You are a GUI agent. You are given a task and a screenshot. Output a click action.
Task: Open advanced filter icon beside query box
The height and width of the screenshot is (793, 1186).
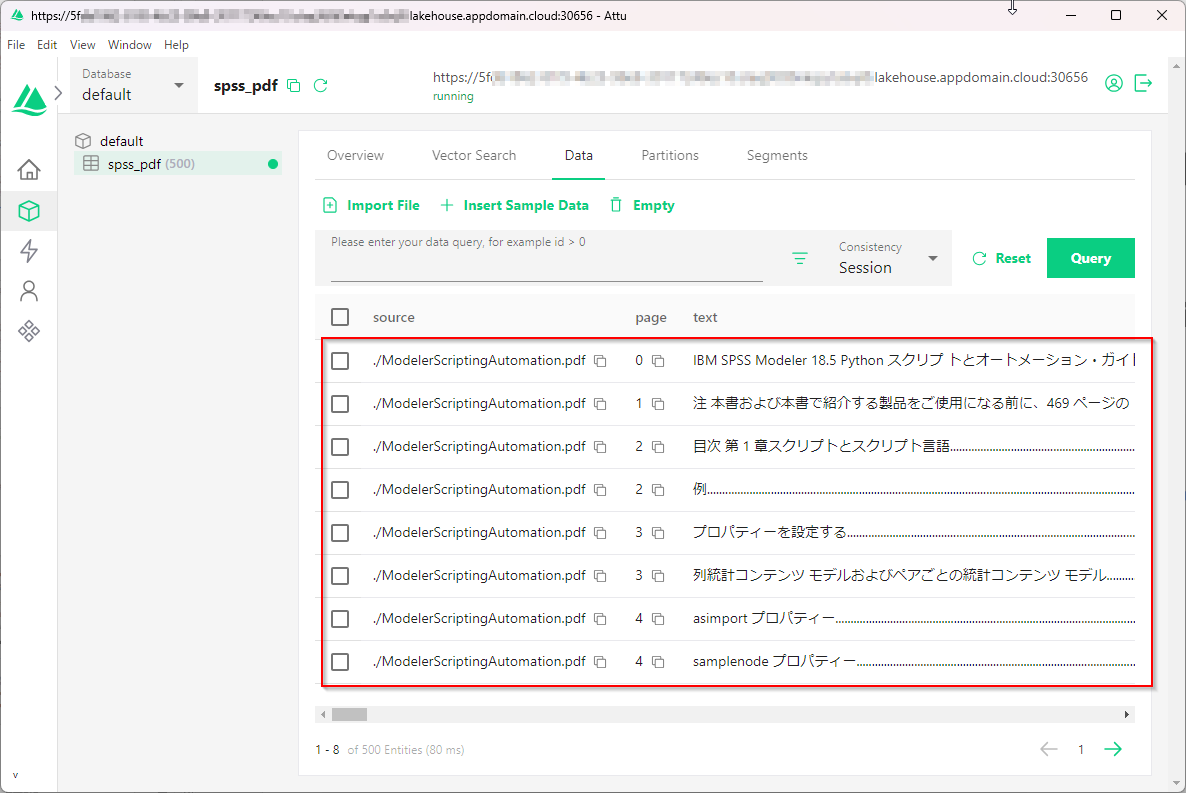click(799, 259)
